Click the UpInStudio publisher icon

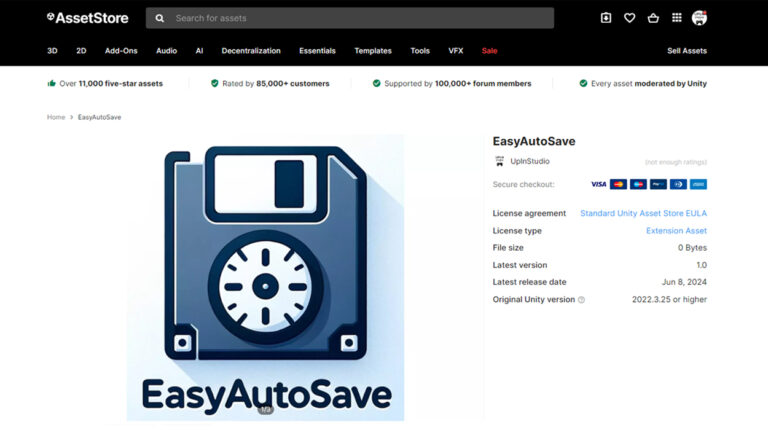[499, 161]
